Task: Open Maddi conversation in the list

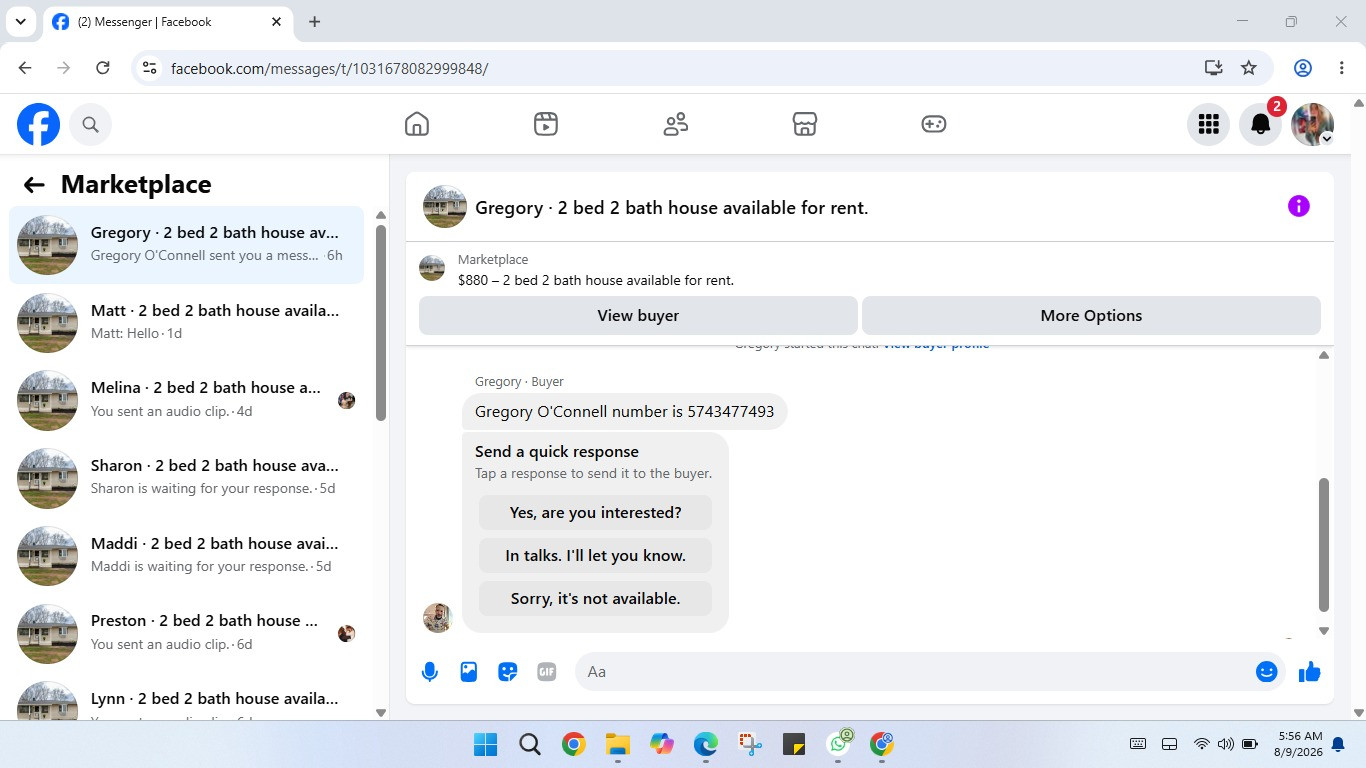Action: tap(187, 555)
